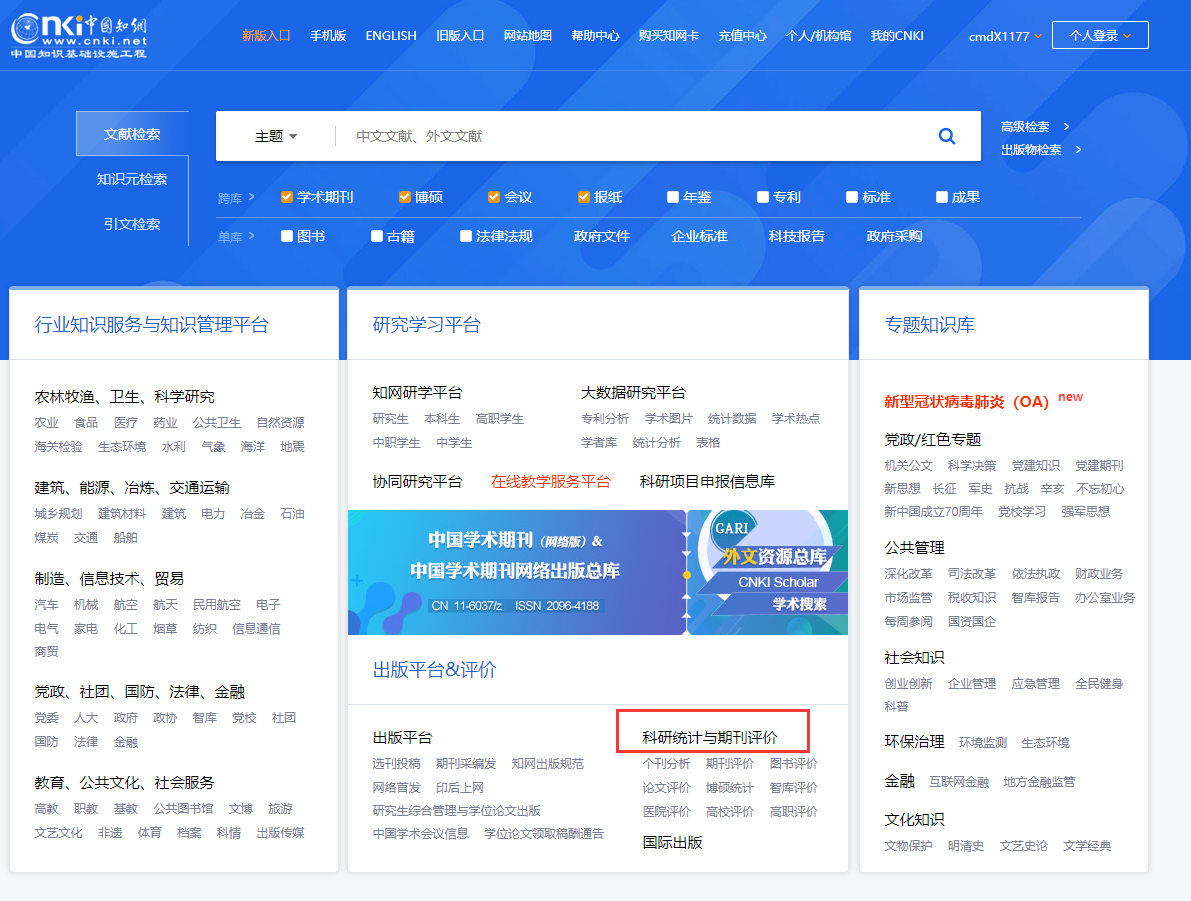Open 旧版入口 in top navigation
The width and height of the screenshot is (1191, 901).
click(x=460, y=36)
